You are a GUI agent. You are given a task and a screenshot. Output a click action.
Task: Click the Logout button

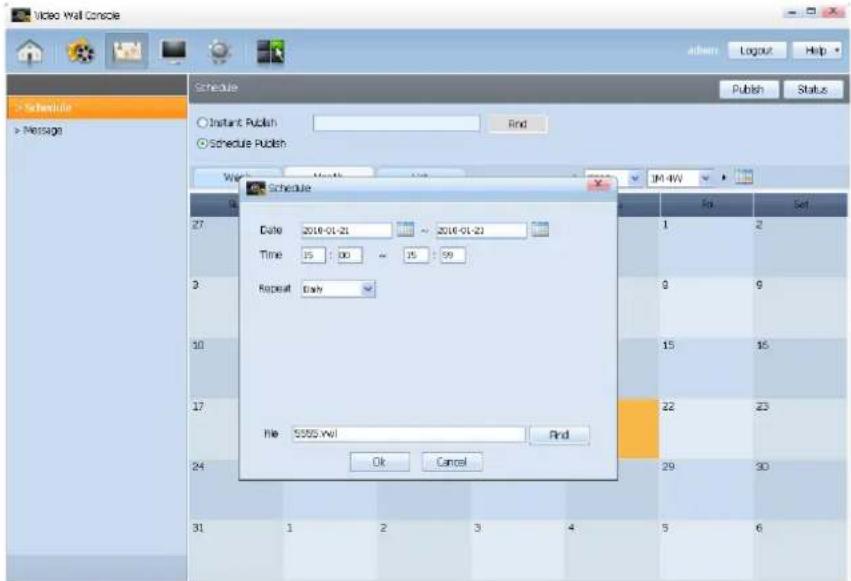click(757, 50)
